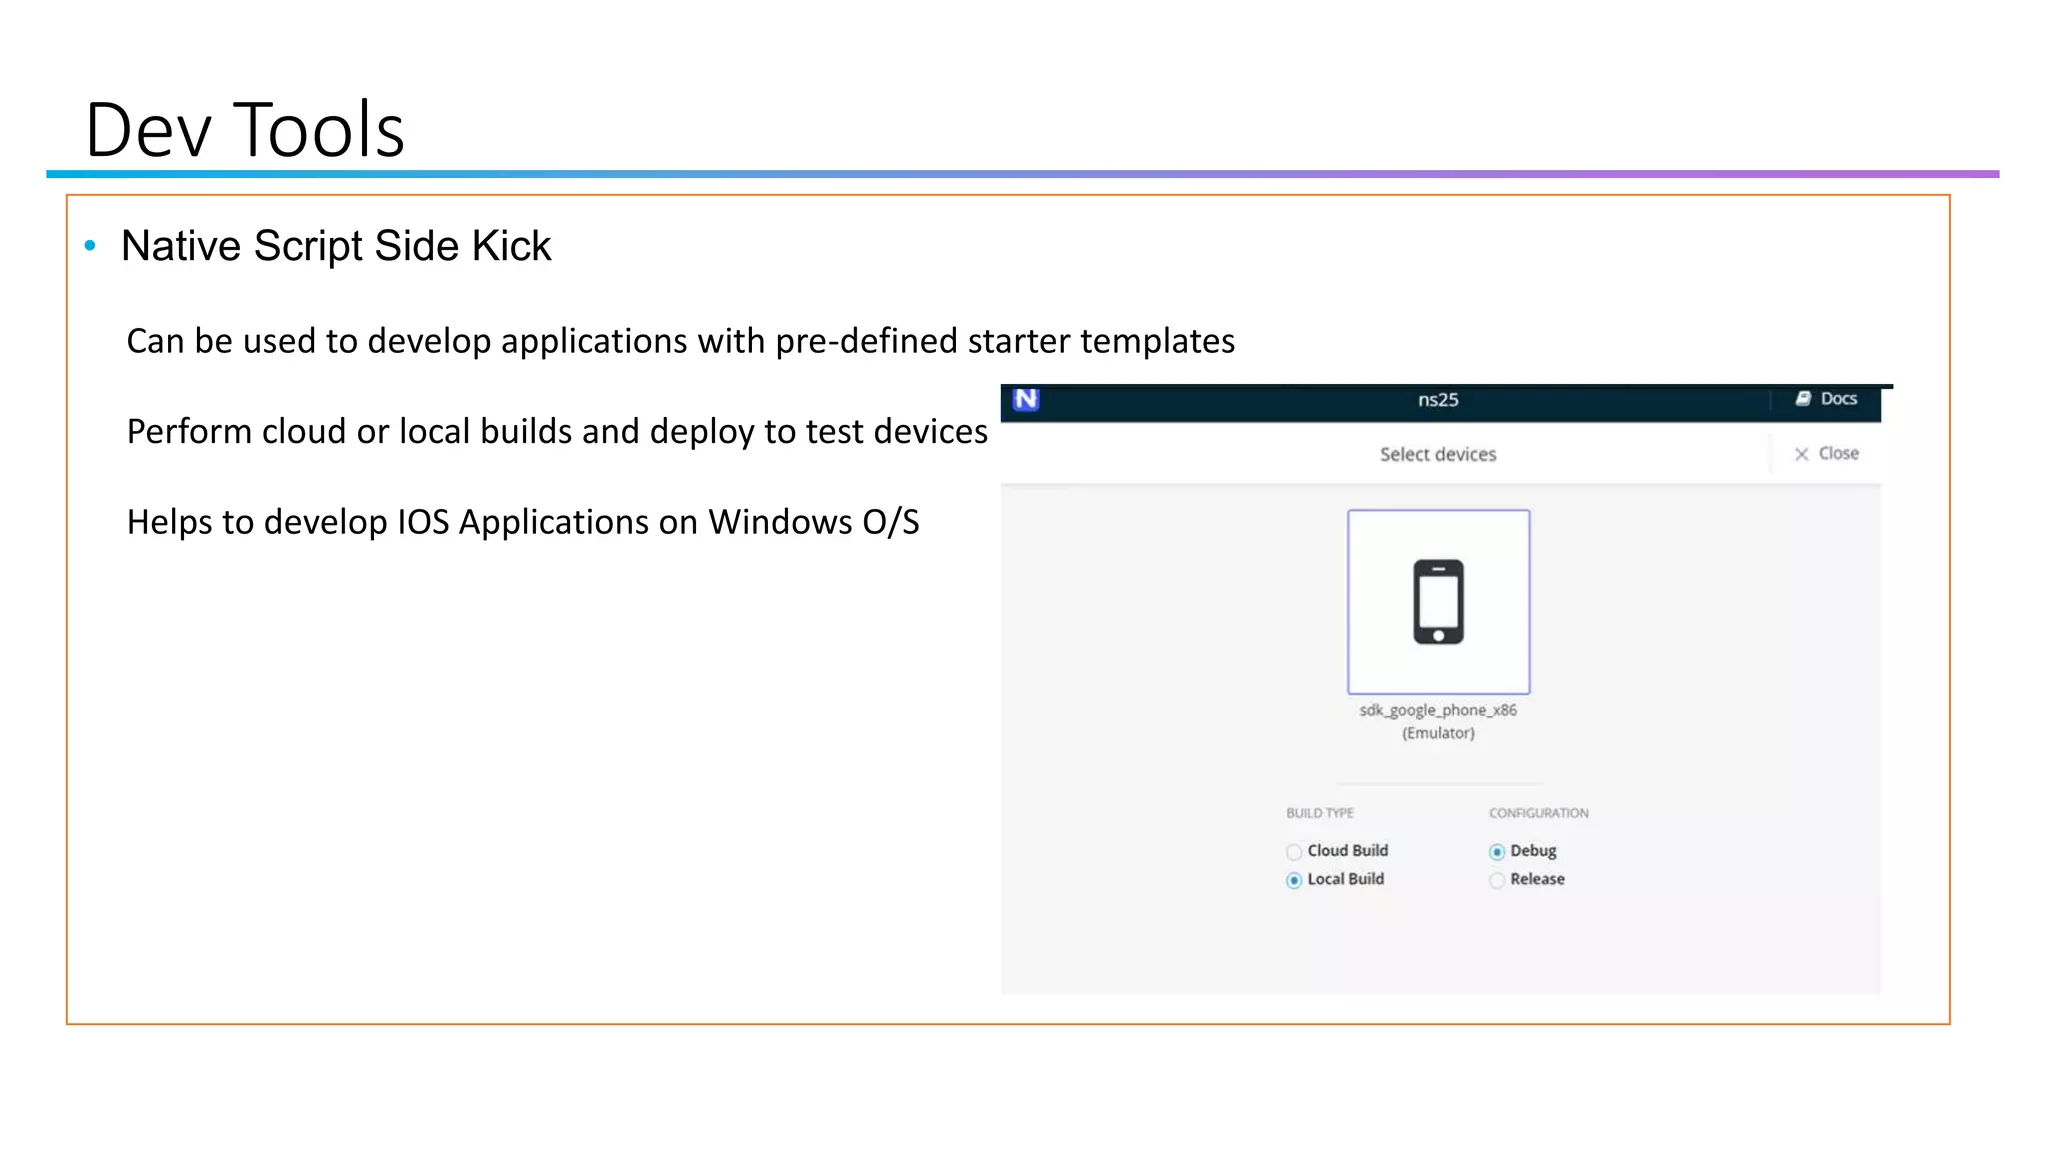Choose the Release configuration radio button

pos(1497,880)
